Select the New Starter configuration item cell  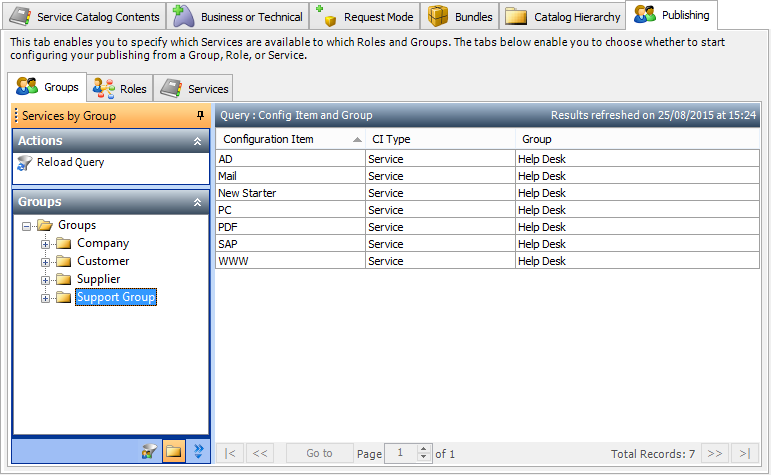290,193
